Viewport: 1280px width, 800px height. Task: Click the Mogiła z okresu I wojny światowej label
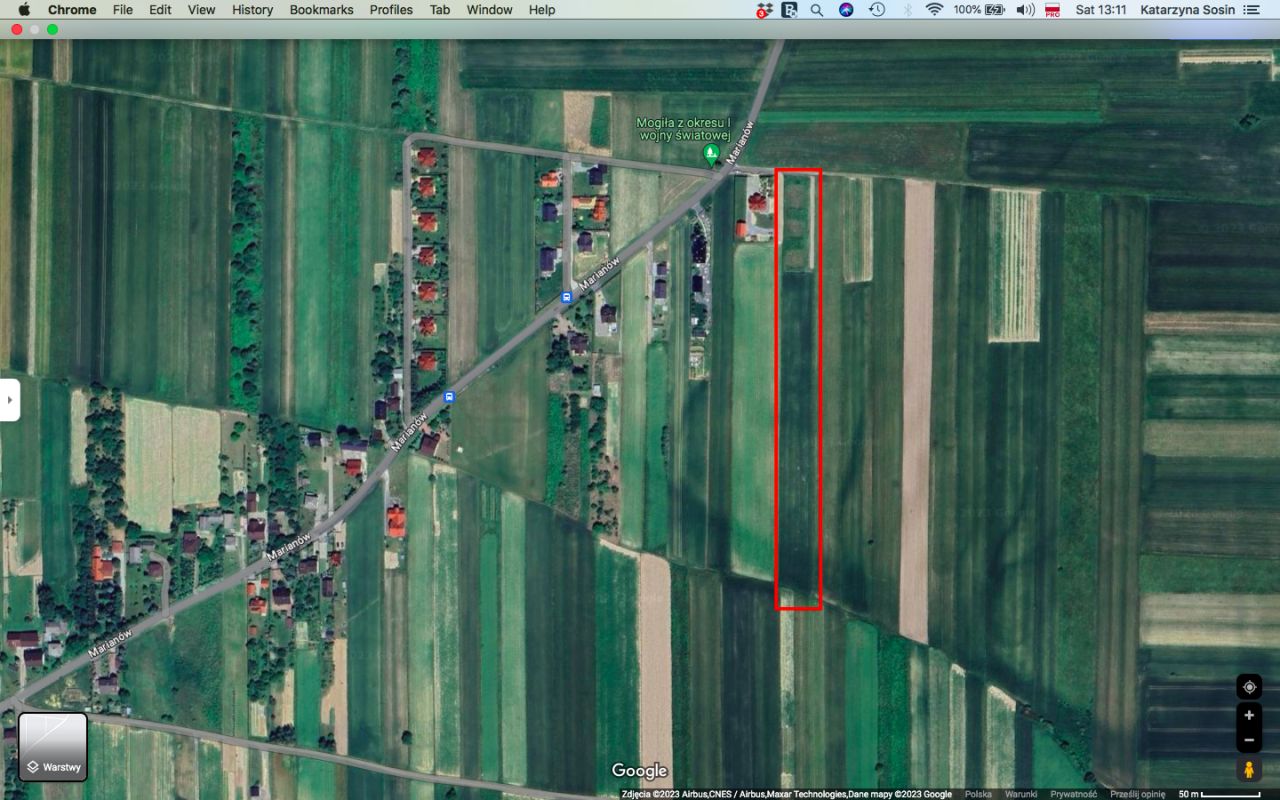684,129
